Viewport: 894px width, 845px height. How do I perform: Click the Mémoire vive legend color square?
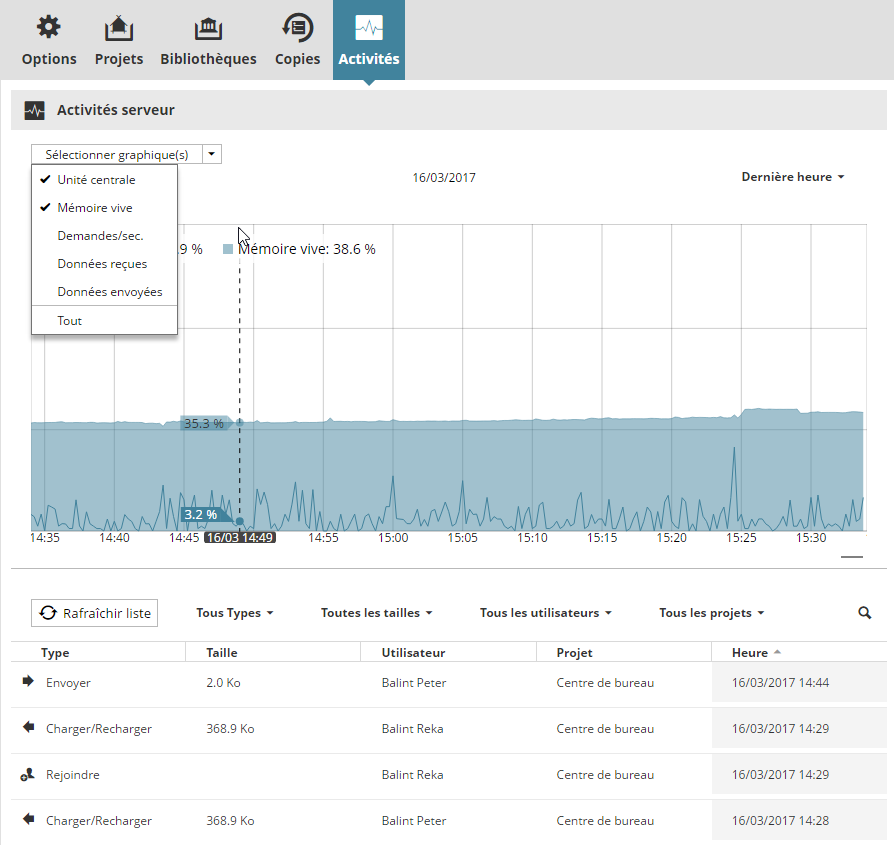(x=228, y=249)
